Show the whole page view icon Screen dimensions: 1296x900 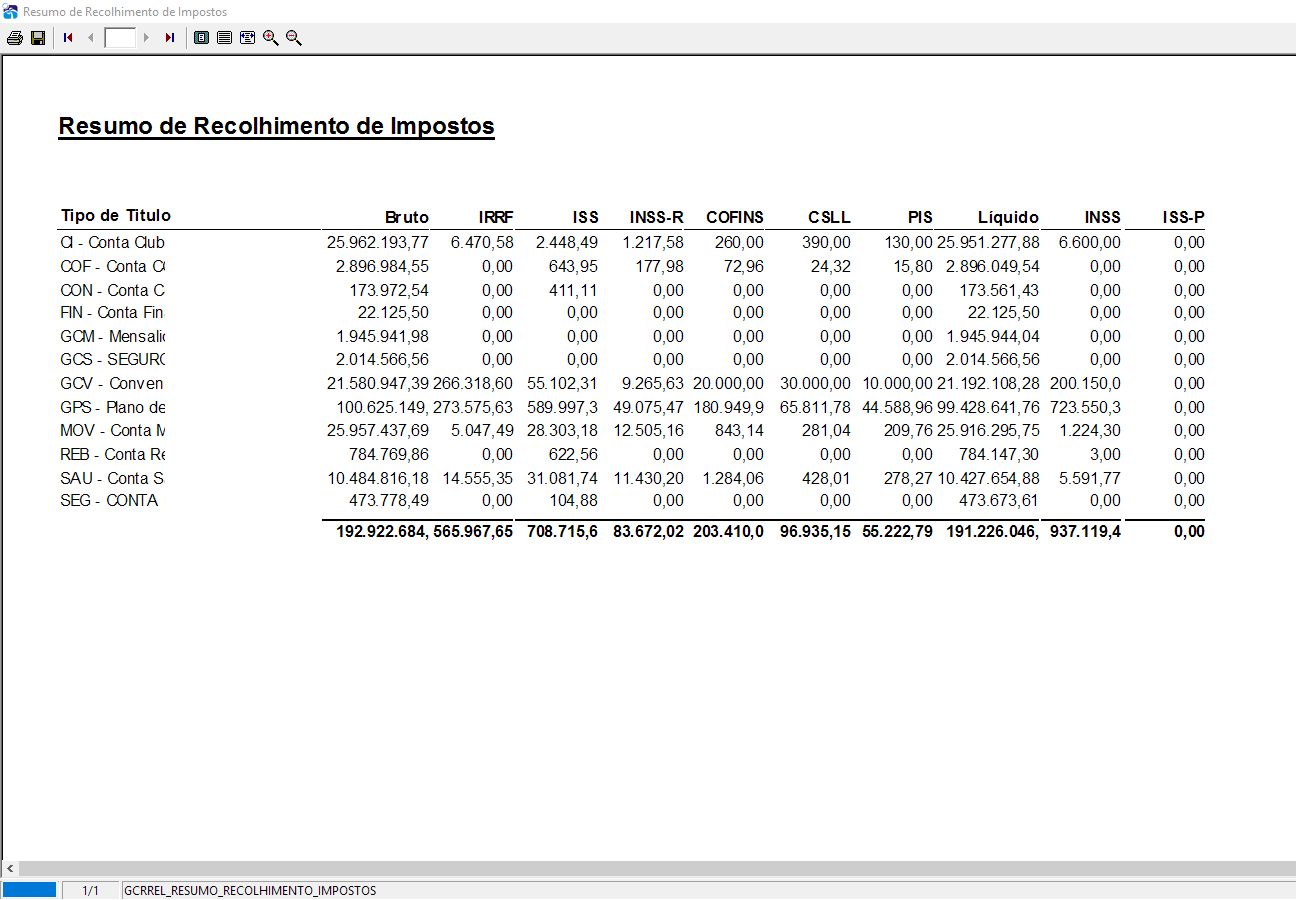pyautogui.click(x=201, y=38)
